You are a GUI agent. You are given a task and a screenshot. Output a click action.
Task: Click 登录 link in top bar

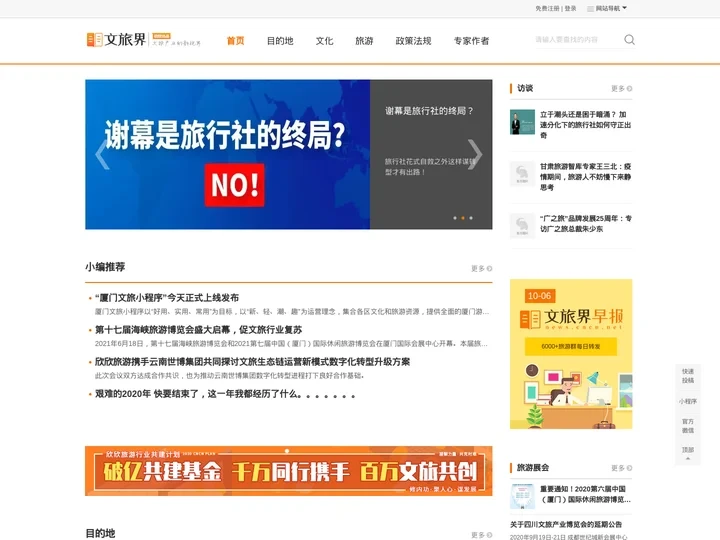click(x=570, y=8)
